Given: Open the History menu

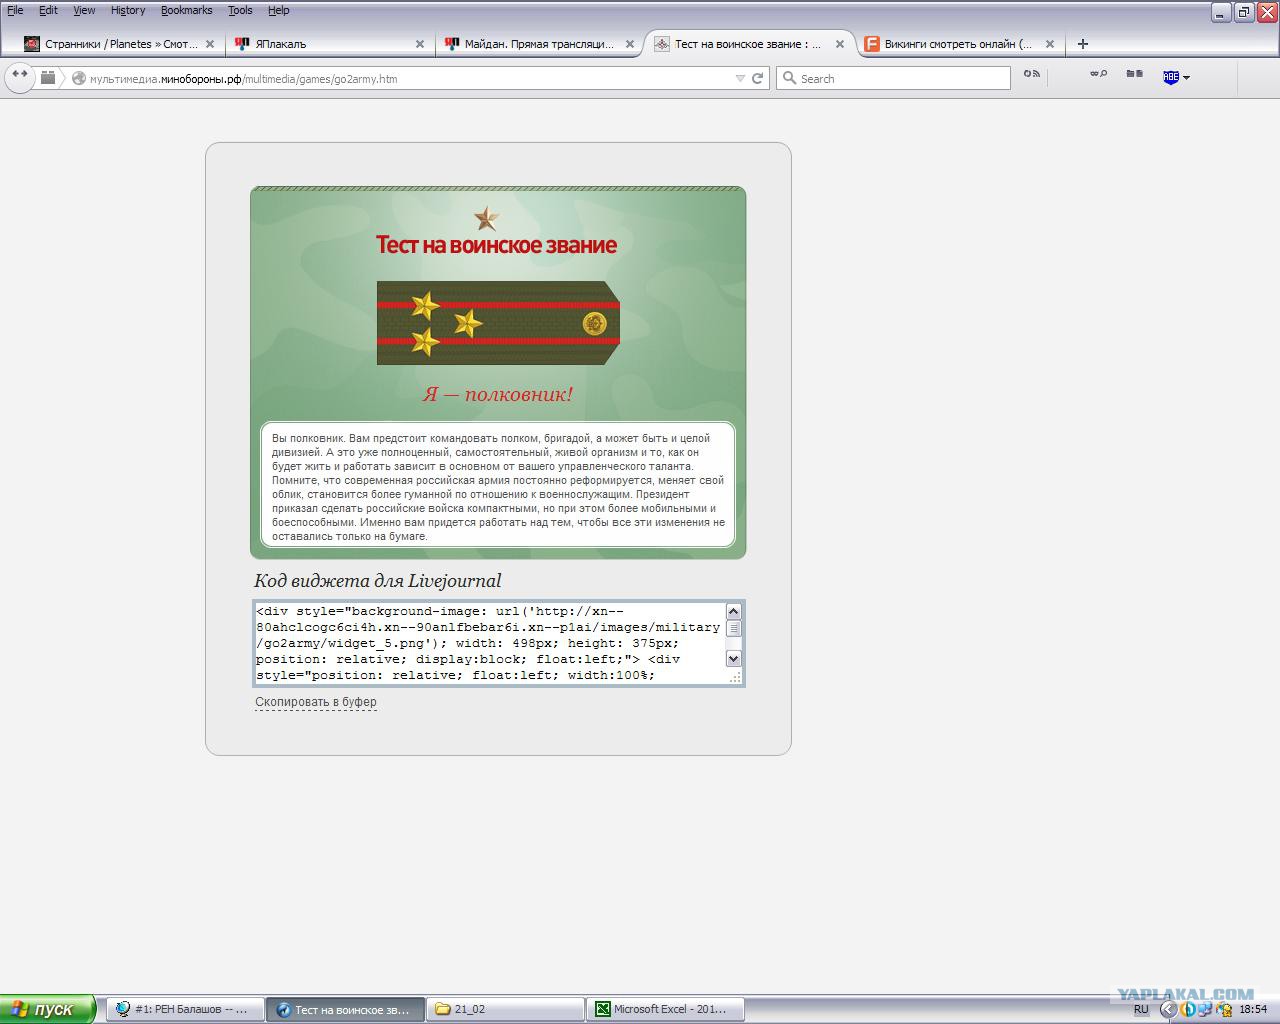Looking at the screenshot, I should tap(128, 10).
